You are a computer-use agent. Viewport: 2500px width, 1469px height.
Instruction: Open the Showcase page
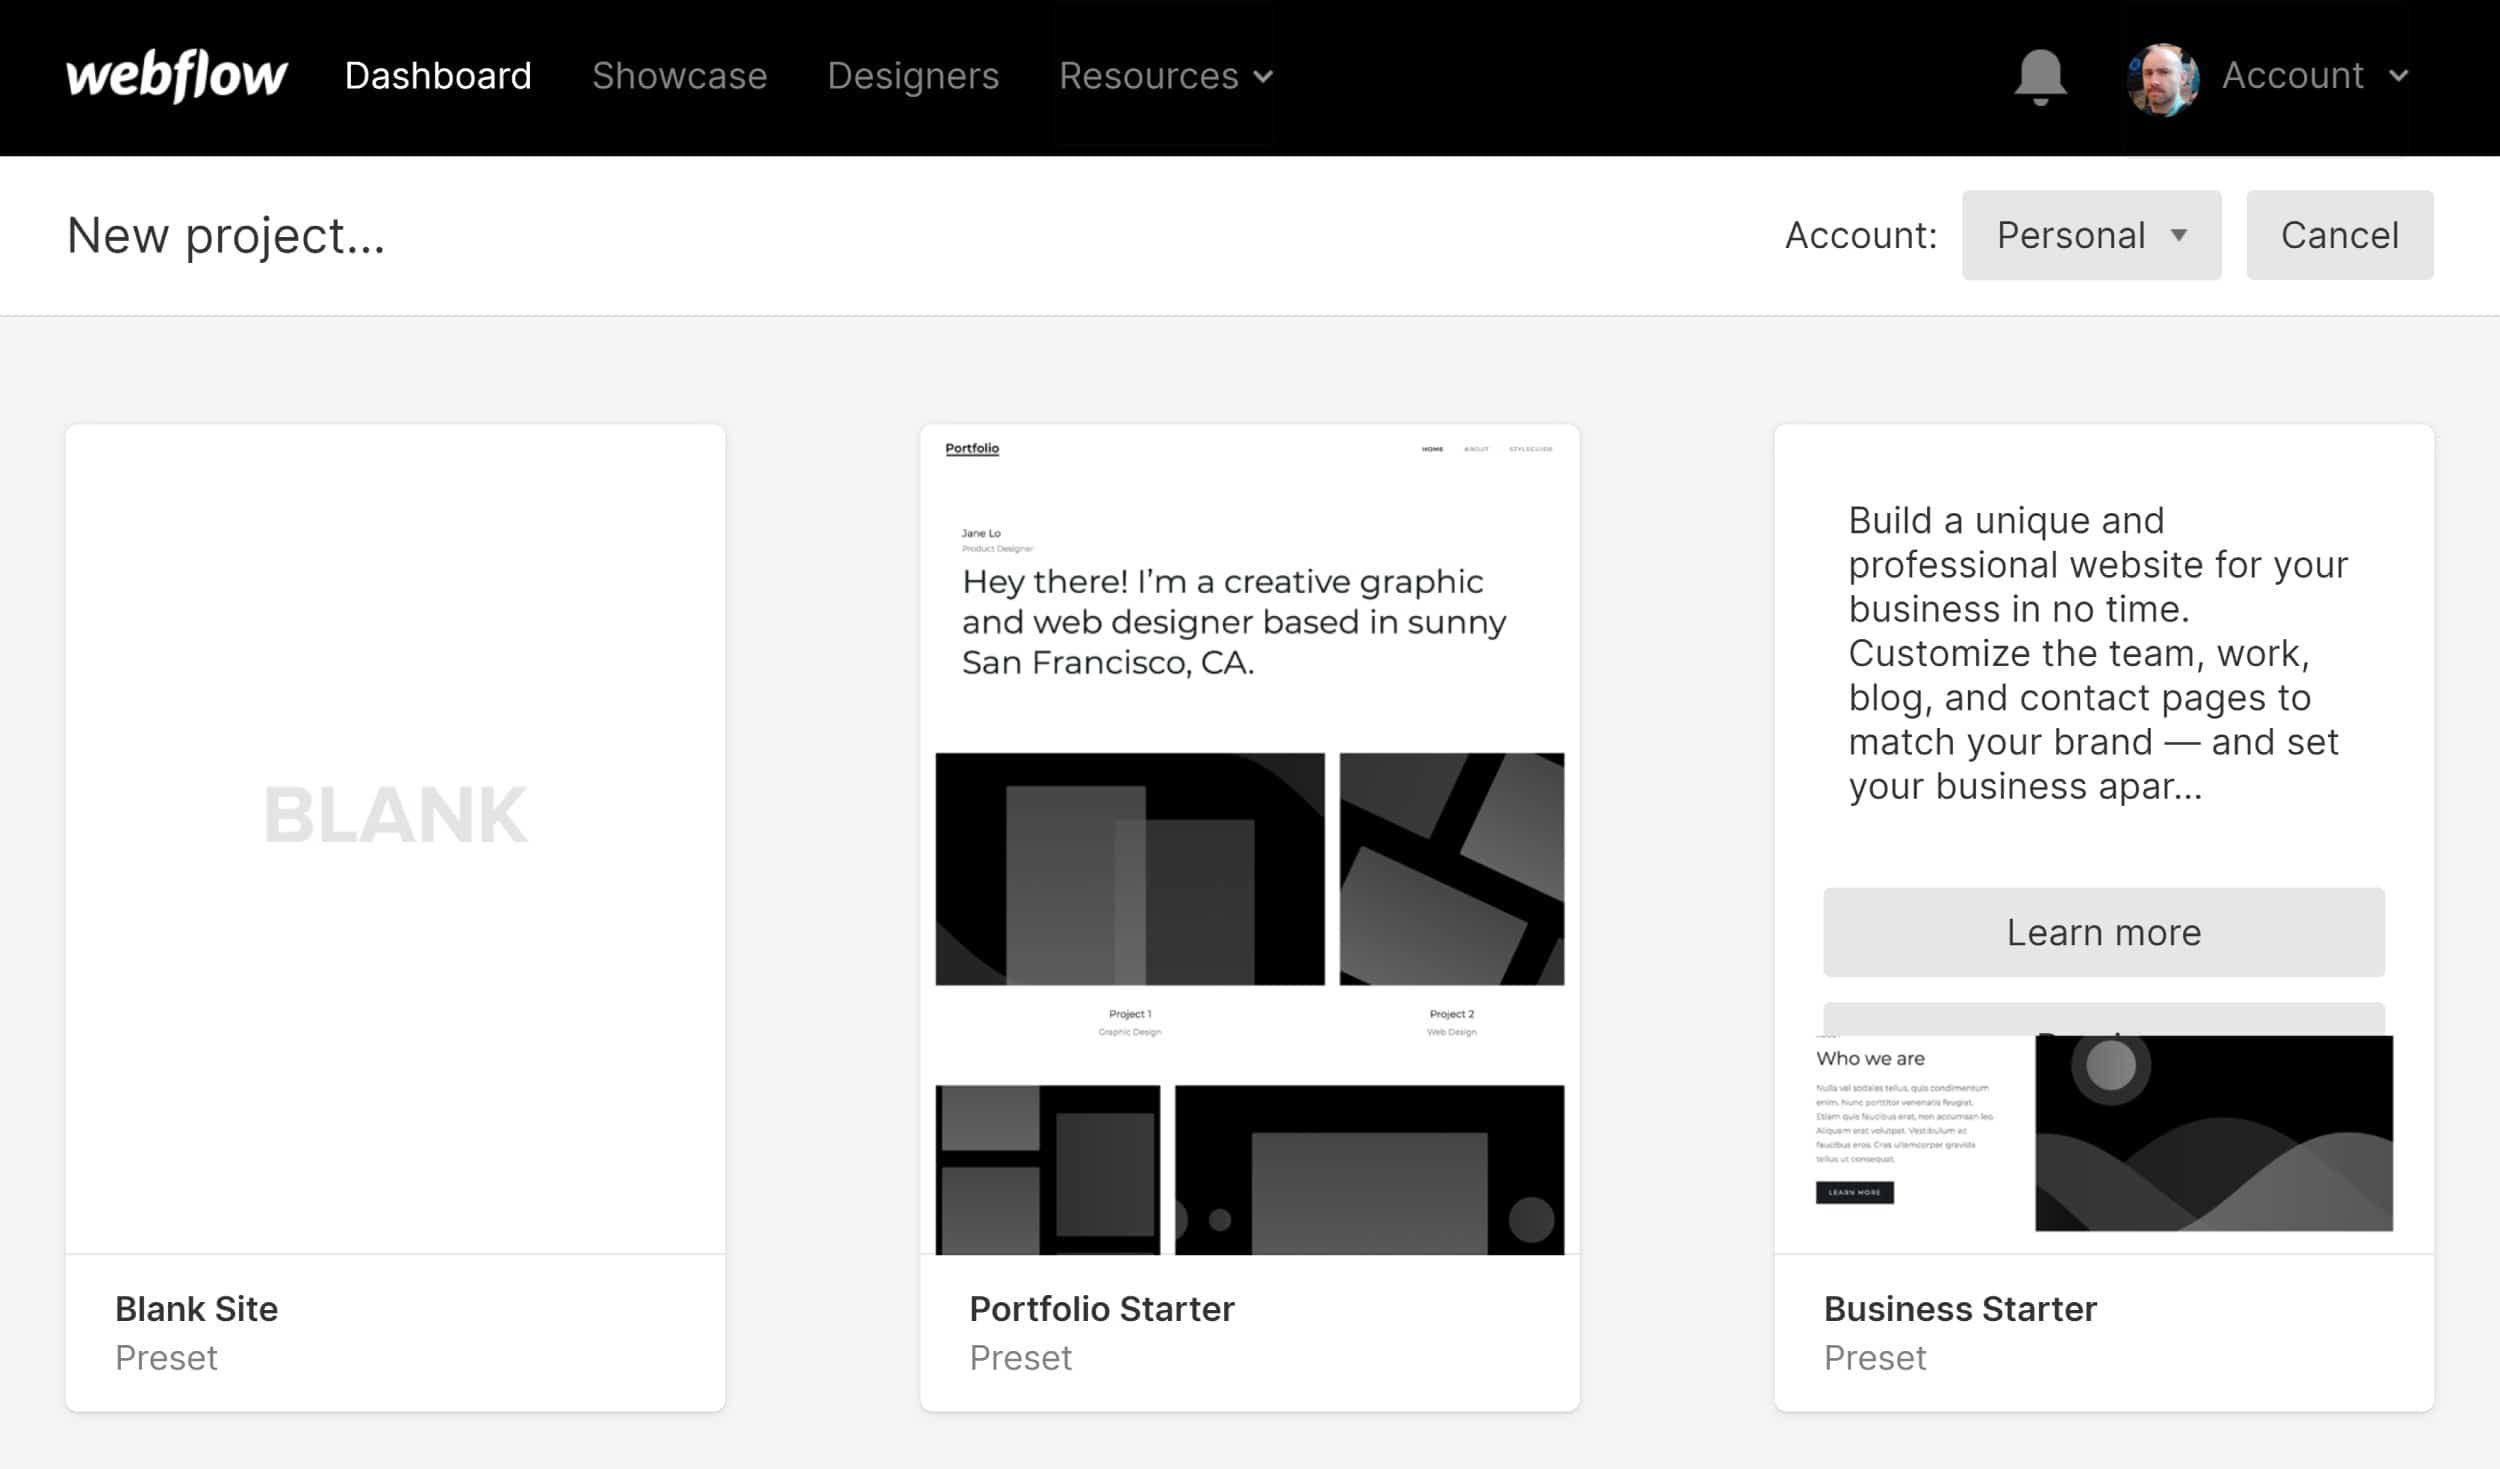point(679,76)
